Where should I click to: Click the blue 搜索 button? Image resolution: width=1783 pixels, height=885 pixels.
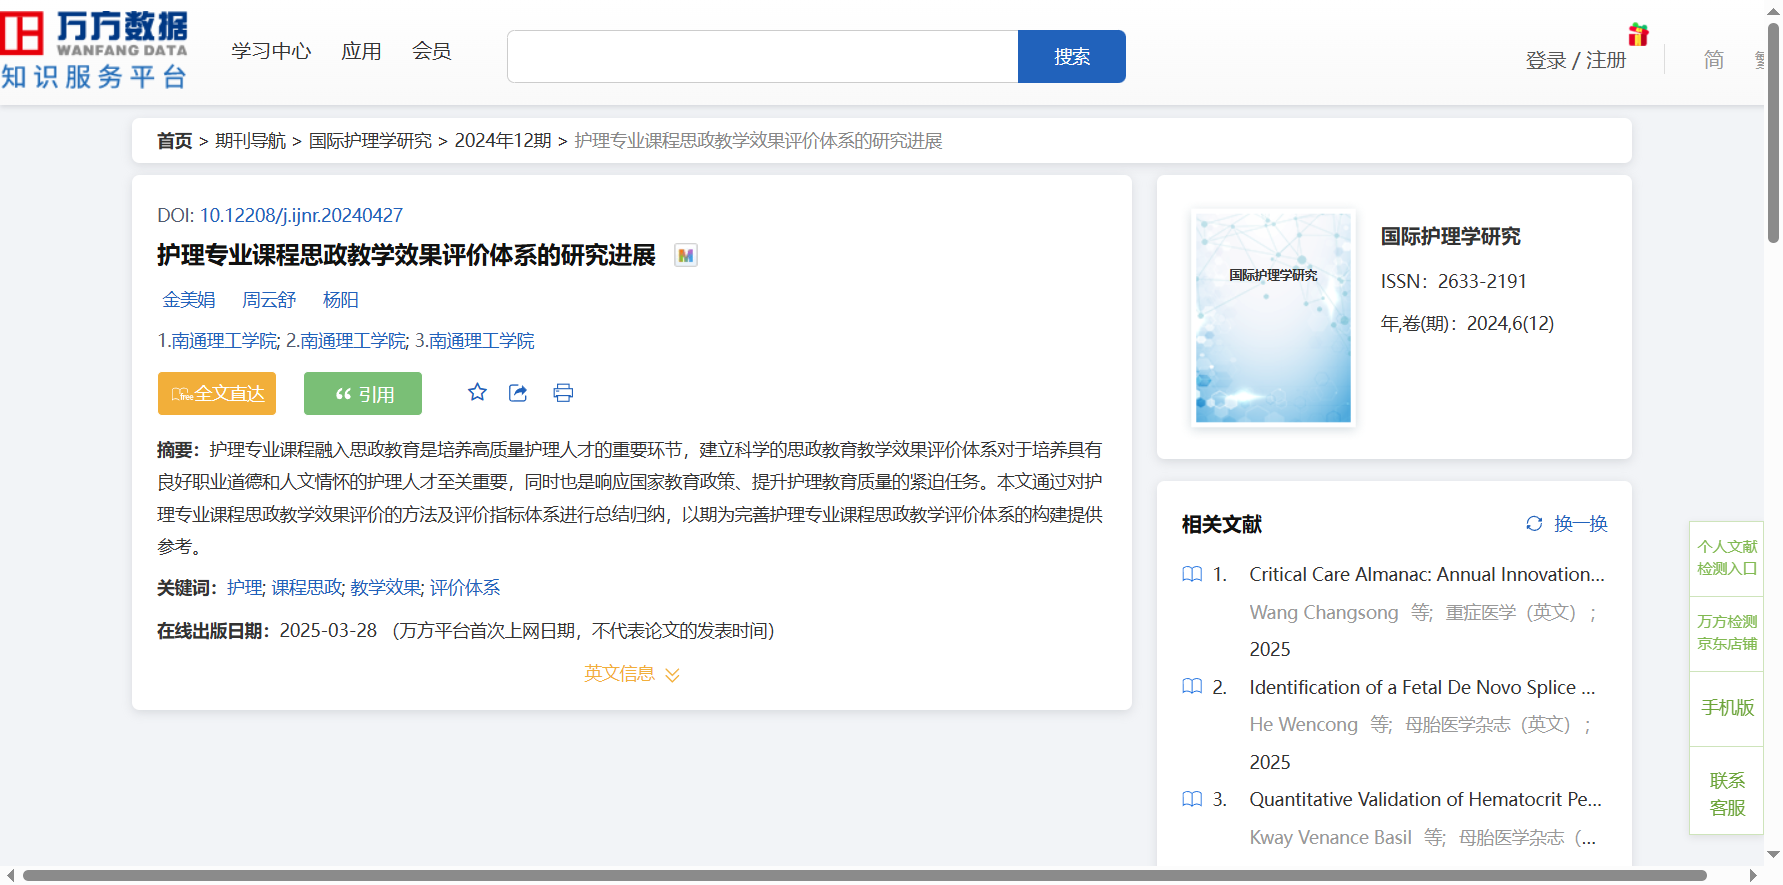[x=1071, y=57]
